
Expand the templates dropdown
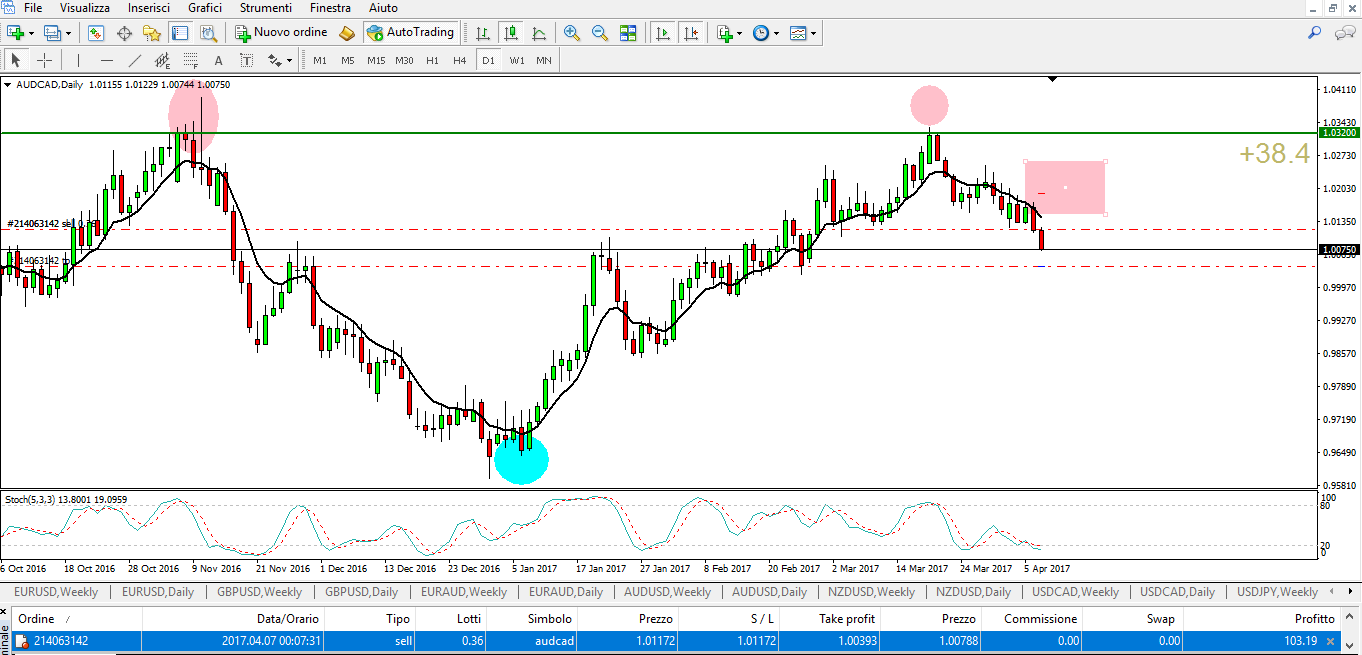point(814,33)
